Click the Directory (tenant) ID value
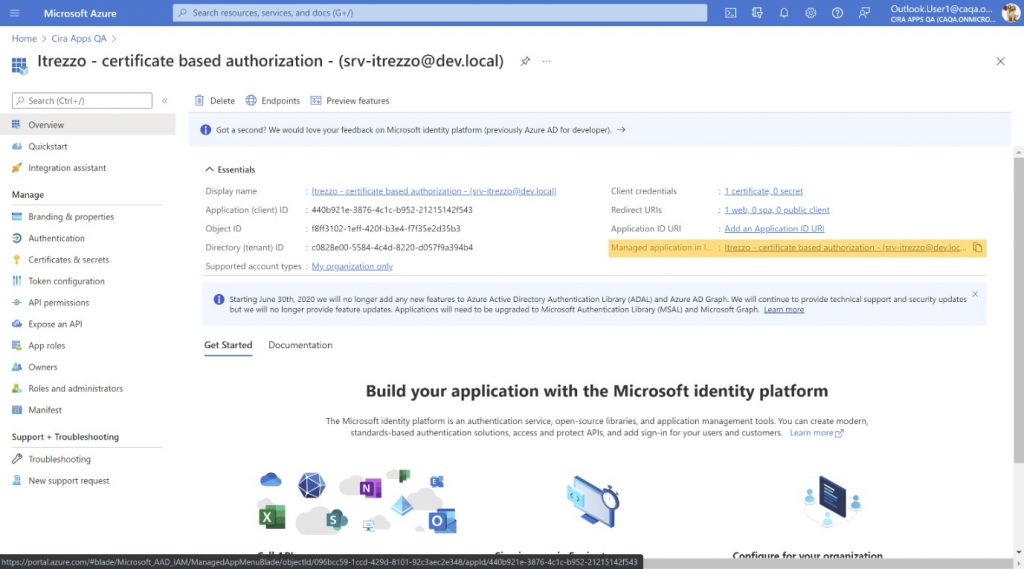The height and width of the screenshot is (569, 1024). (x=392, y=248)
